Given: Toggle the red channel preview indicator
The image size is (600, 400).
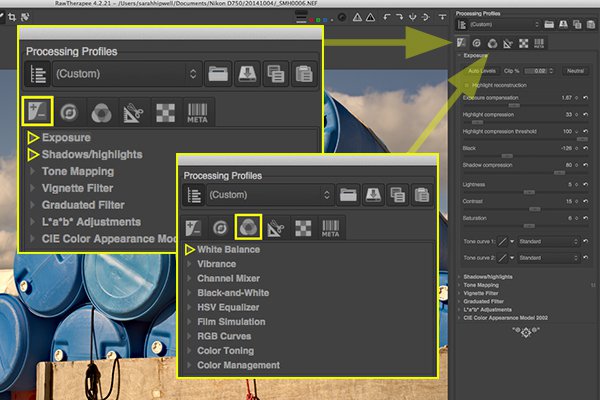Looking at the screenshot, I should (x=312, y=20).
